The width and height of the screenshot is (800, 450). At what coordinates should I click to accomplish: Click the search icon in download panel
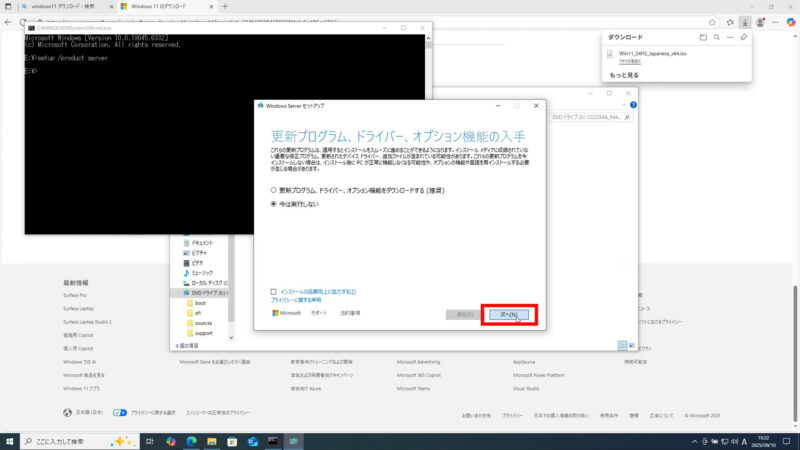(717, 37)
